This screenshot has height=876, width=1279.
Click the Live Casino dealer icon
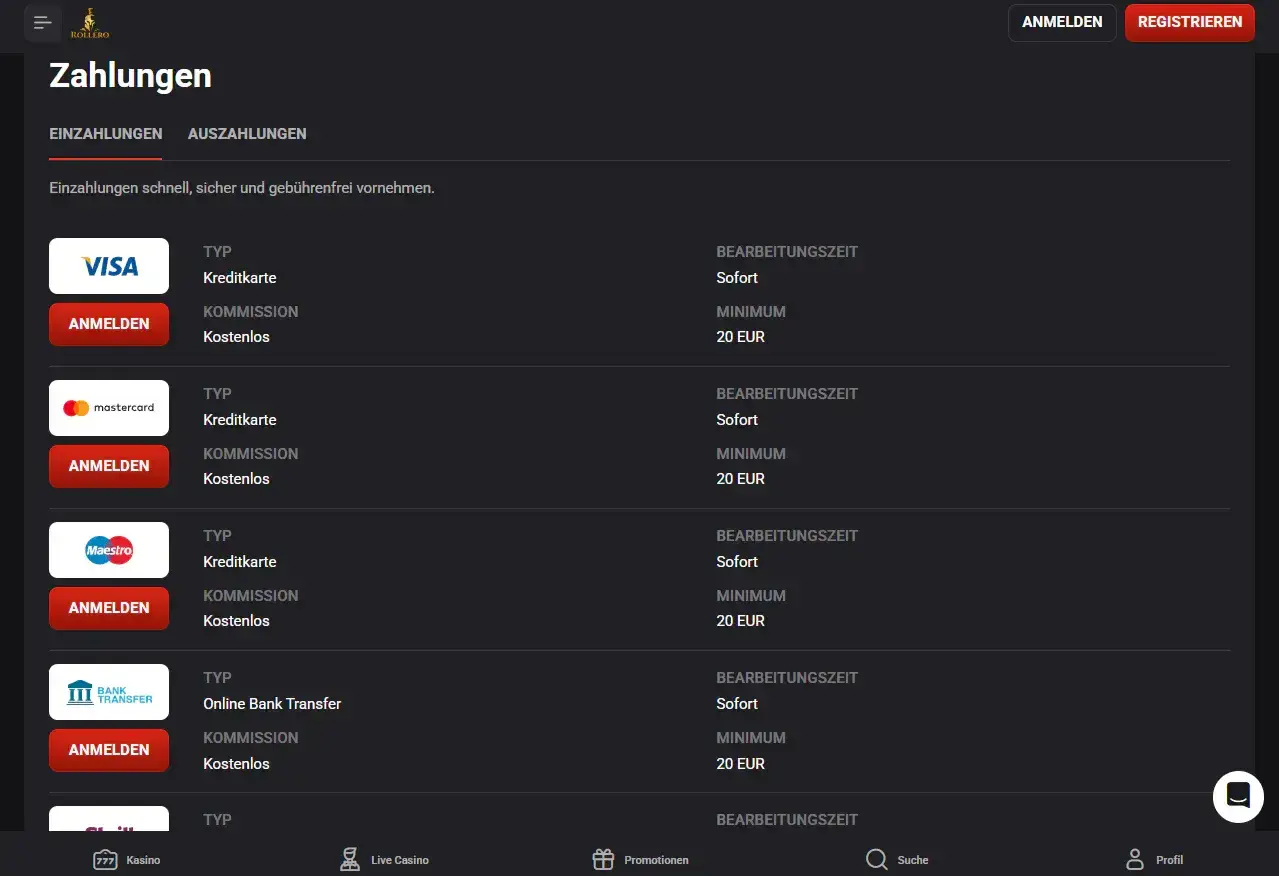coord(350,860)
